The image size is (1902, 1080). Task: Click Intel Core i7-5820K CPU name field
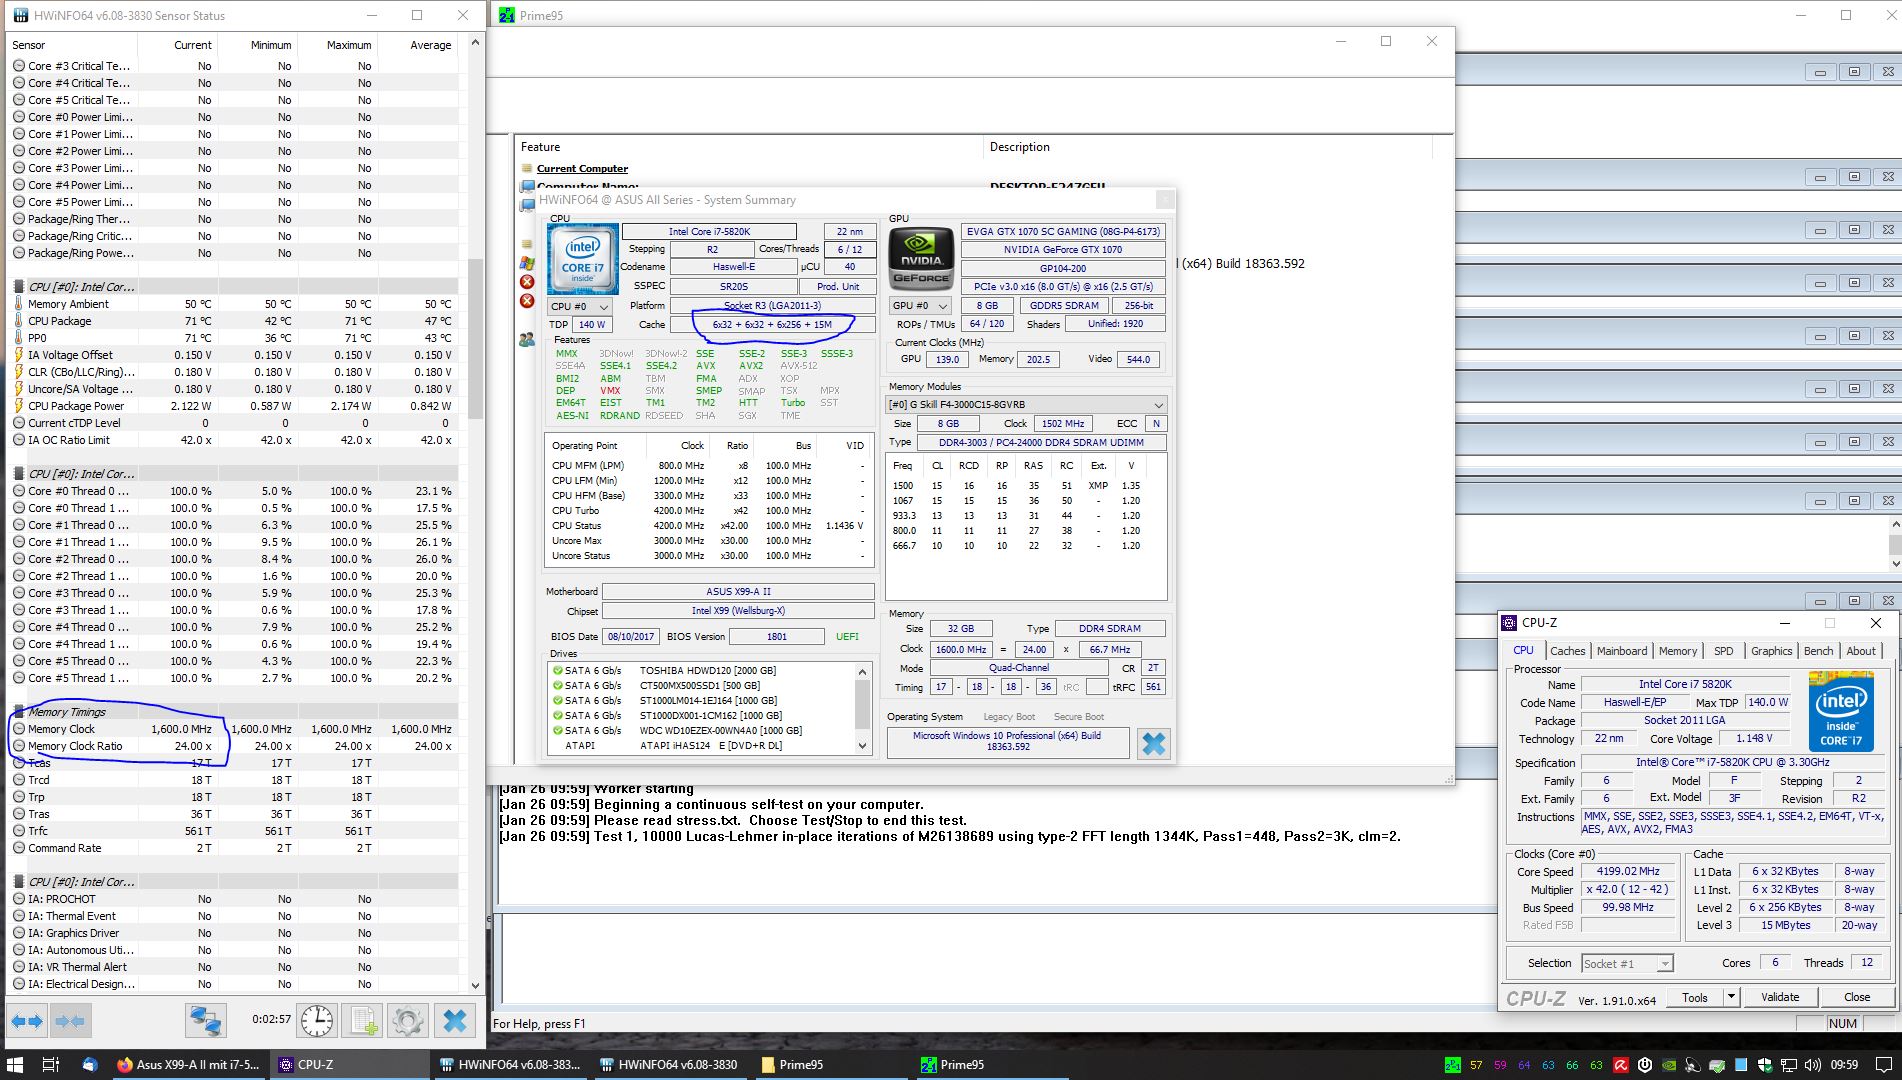point(709,232)
